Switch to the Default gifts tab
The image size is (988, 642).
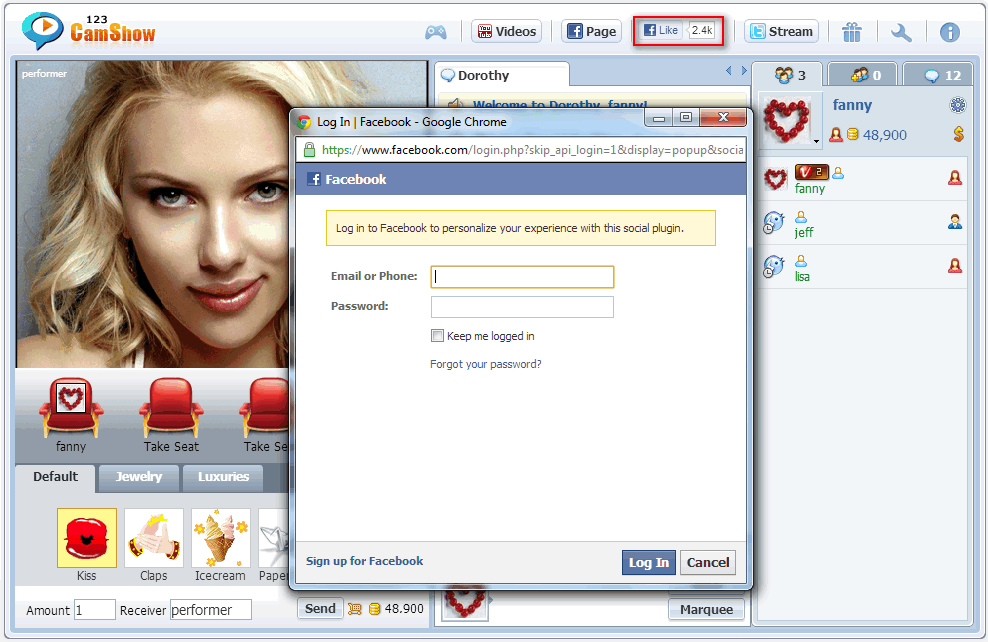coord(55,477)
